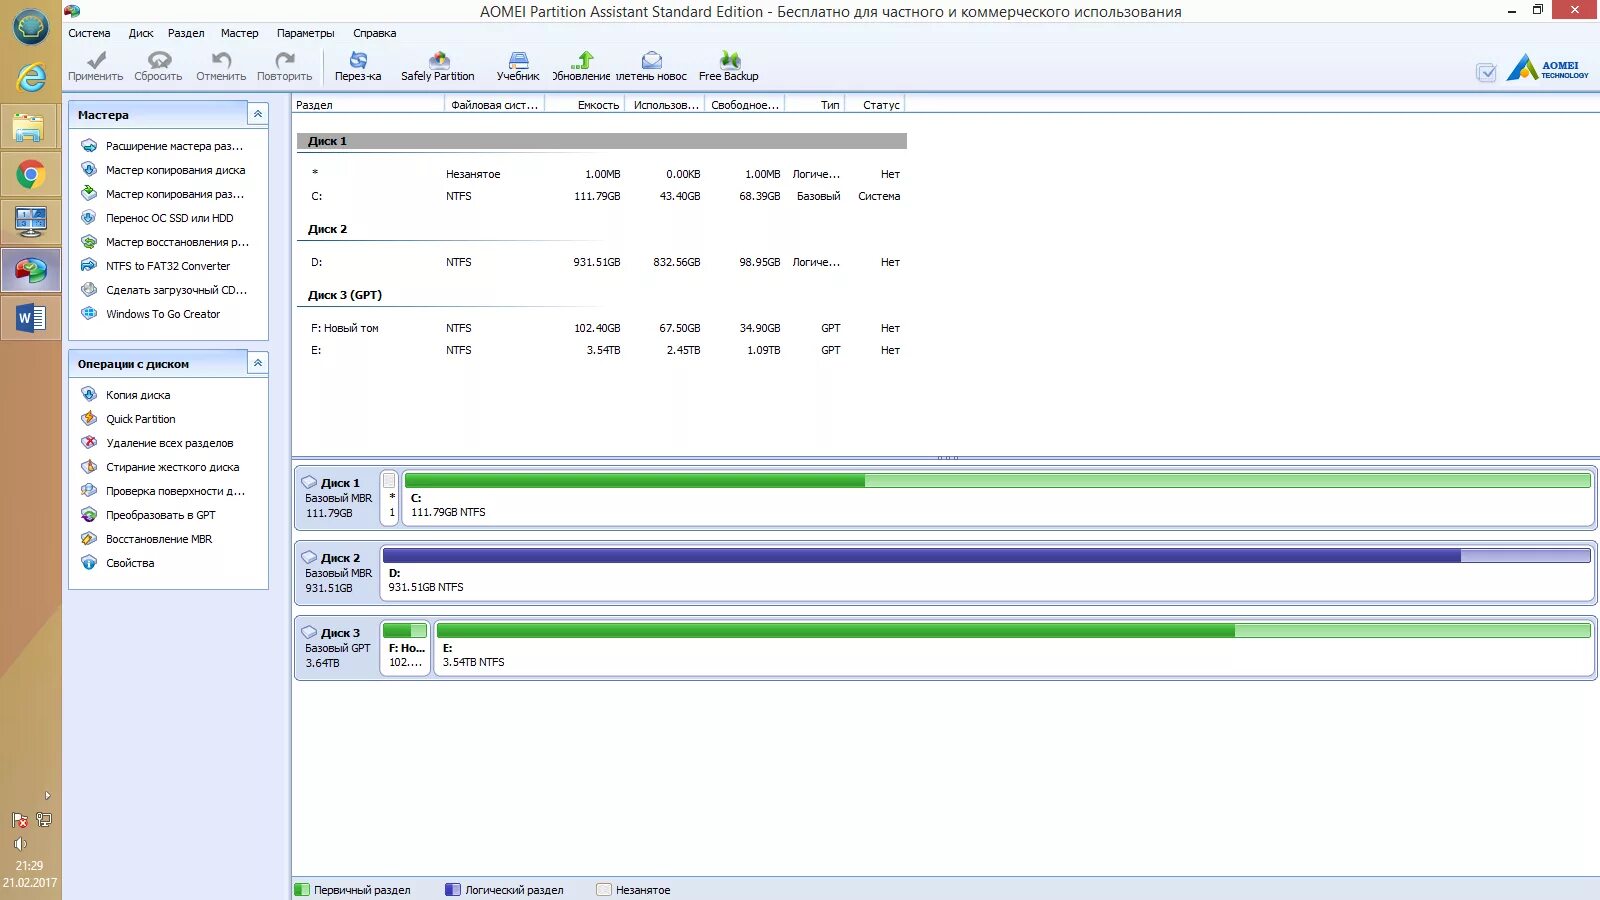Sort by Раздел column header
This screenshot has height=900, width=1600.
[368, 104]
